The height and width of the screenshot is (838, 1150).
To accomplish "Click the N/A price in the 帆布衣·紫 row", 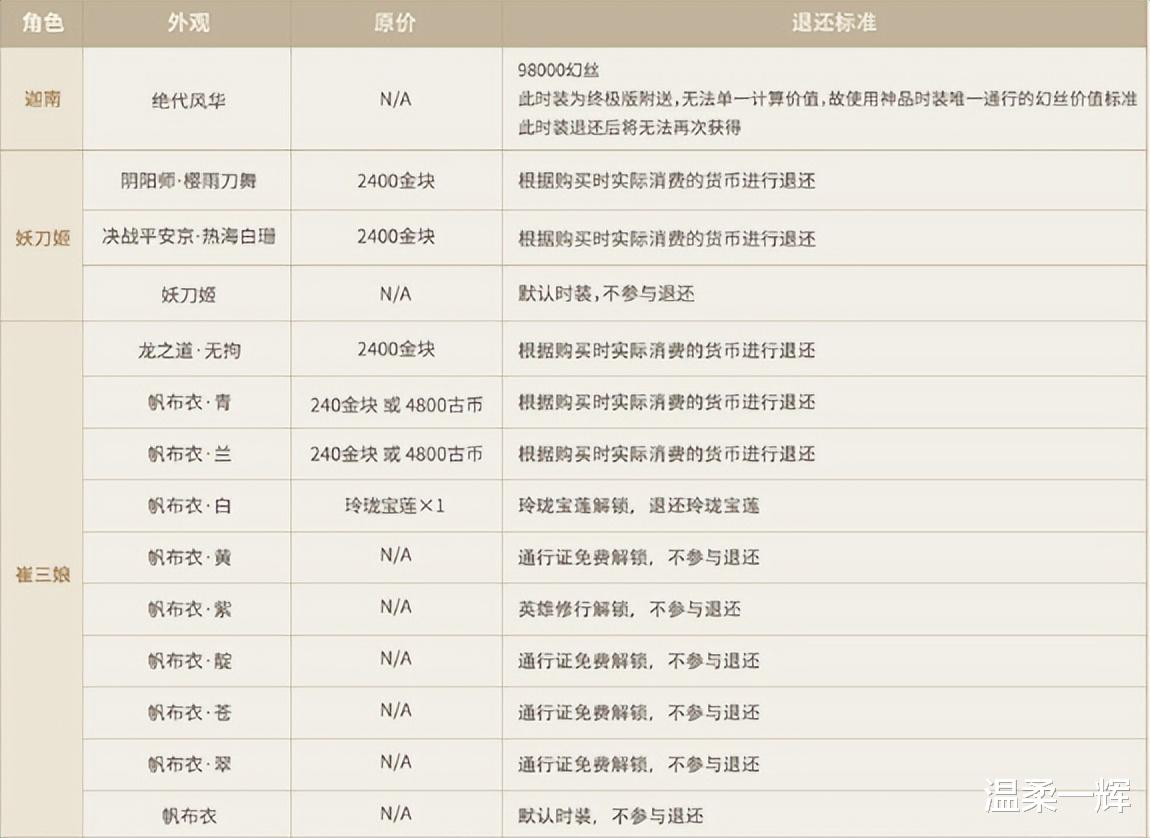I will [395, 607].
